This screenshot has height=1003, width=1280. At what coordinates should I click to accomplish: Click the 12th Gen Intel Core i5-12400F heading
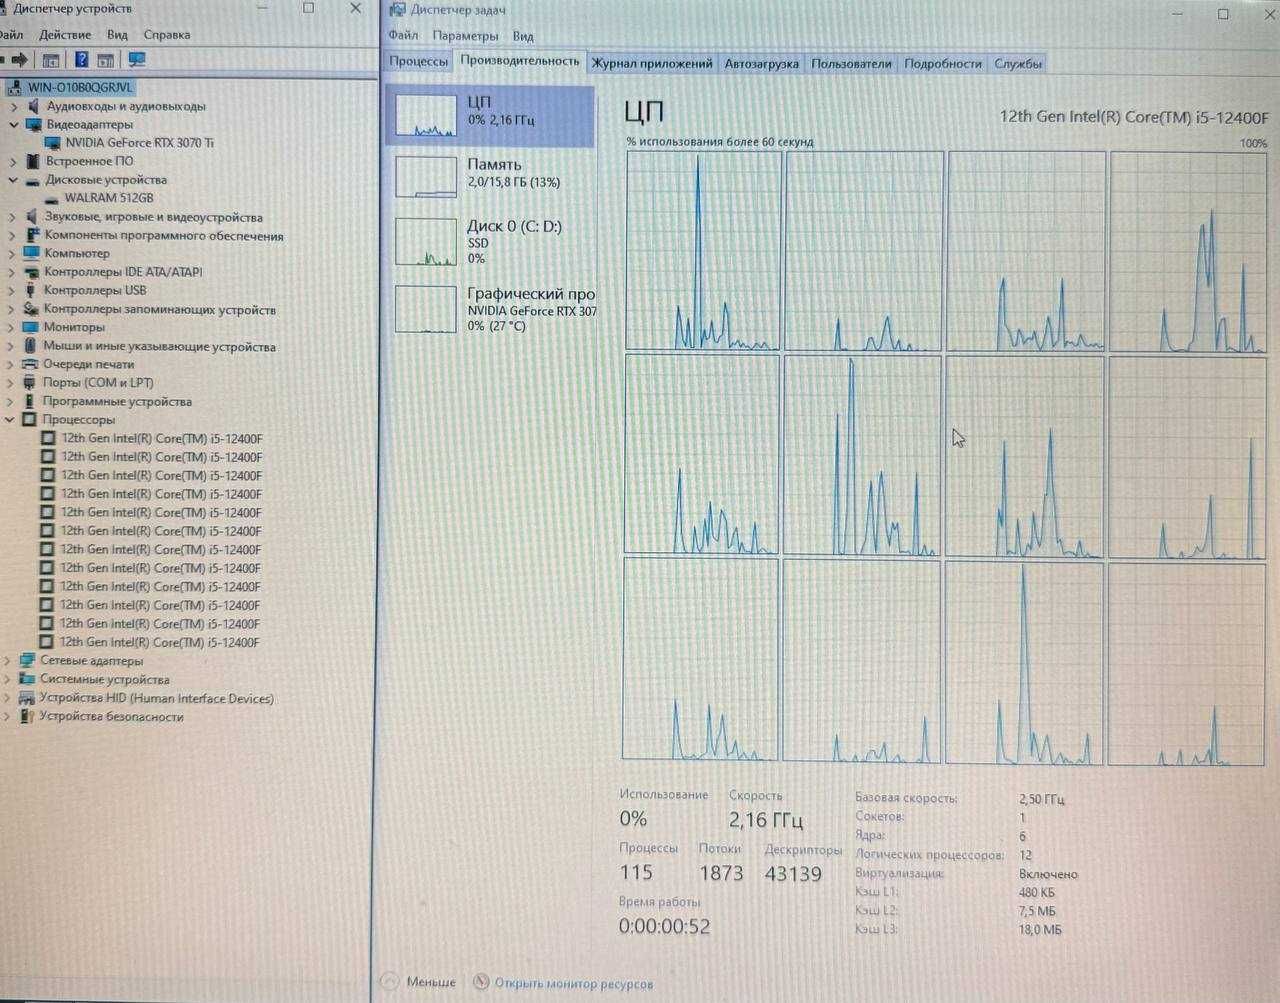pyautogui.click(x=1134, y=117)
